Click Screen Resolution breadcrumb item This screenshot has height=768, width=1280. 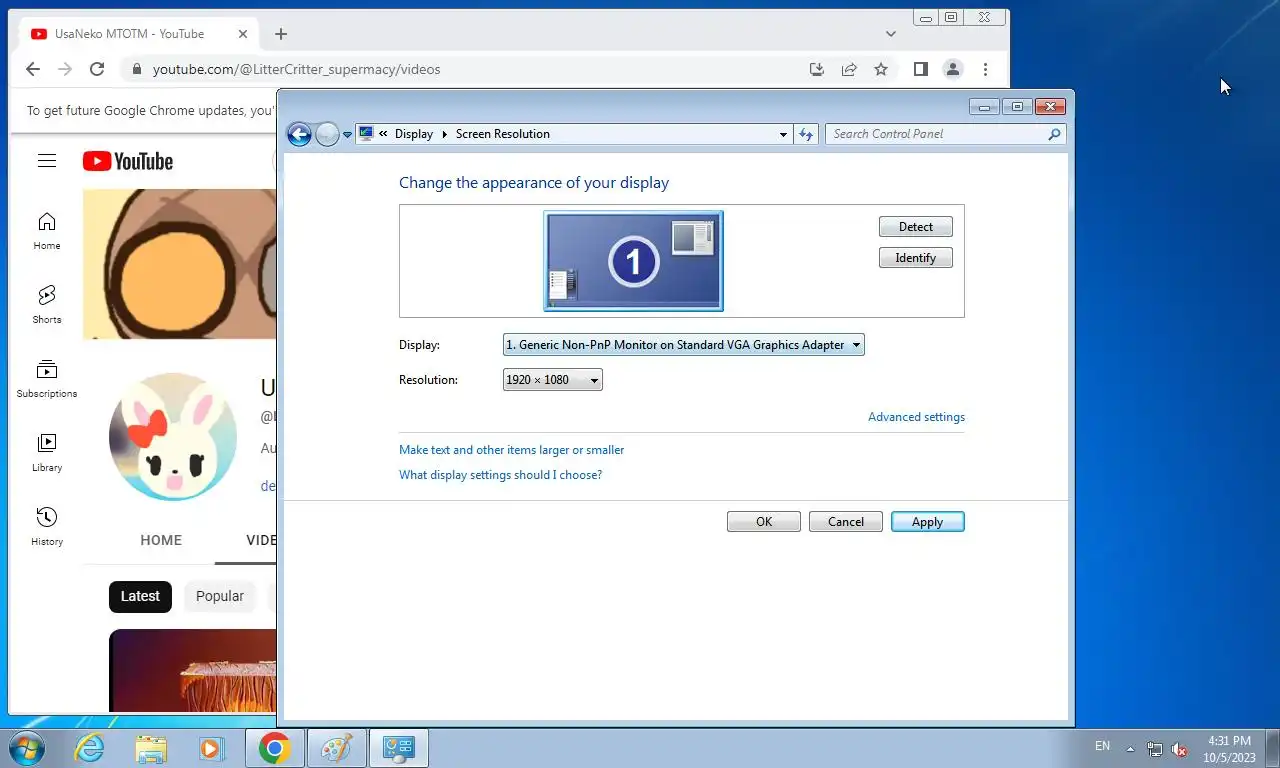pyautogui.click(x=503, y=134)
